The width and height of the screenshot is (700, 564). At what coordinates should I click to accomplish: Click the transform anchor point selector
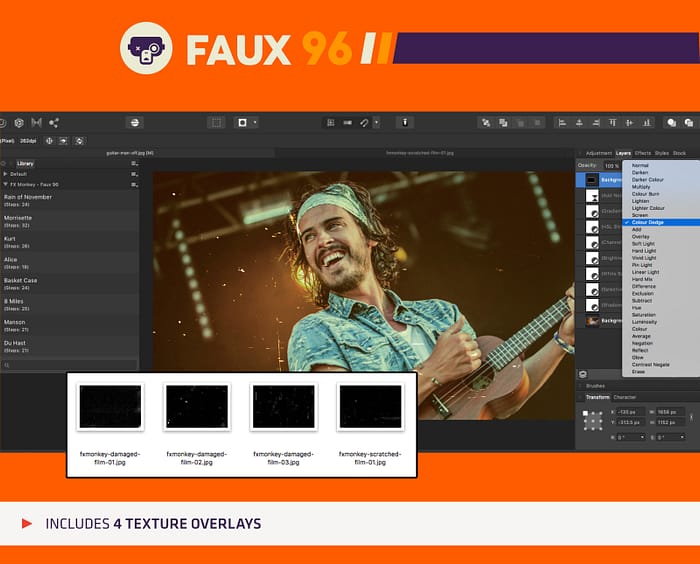593,421
